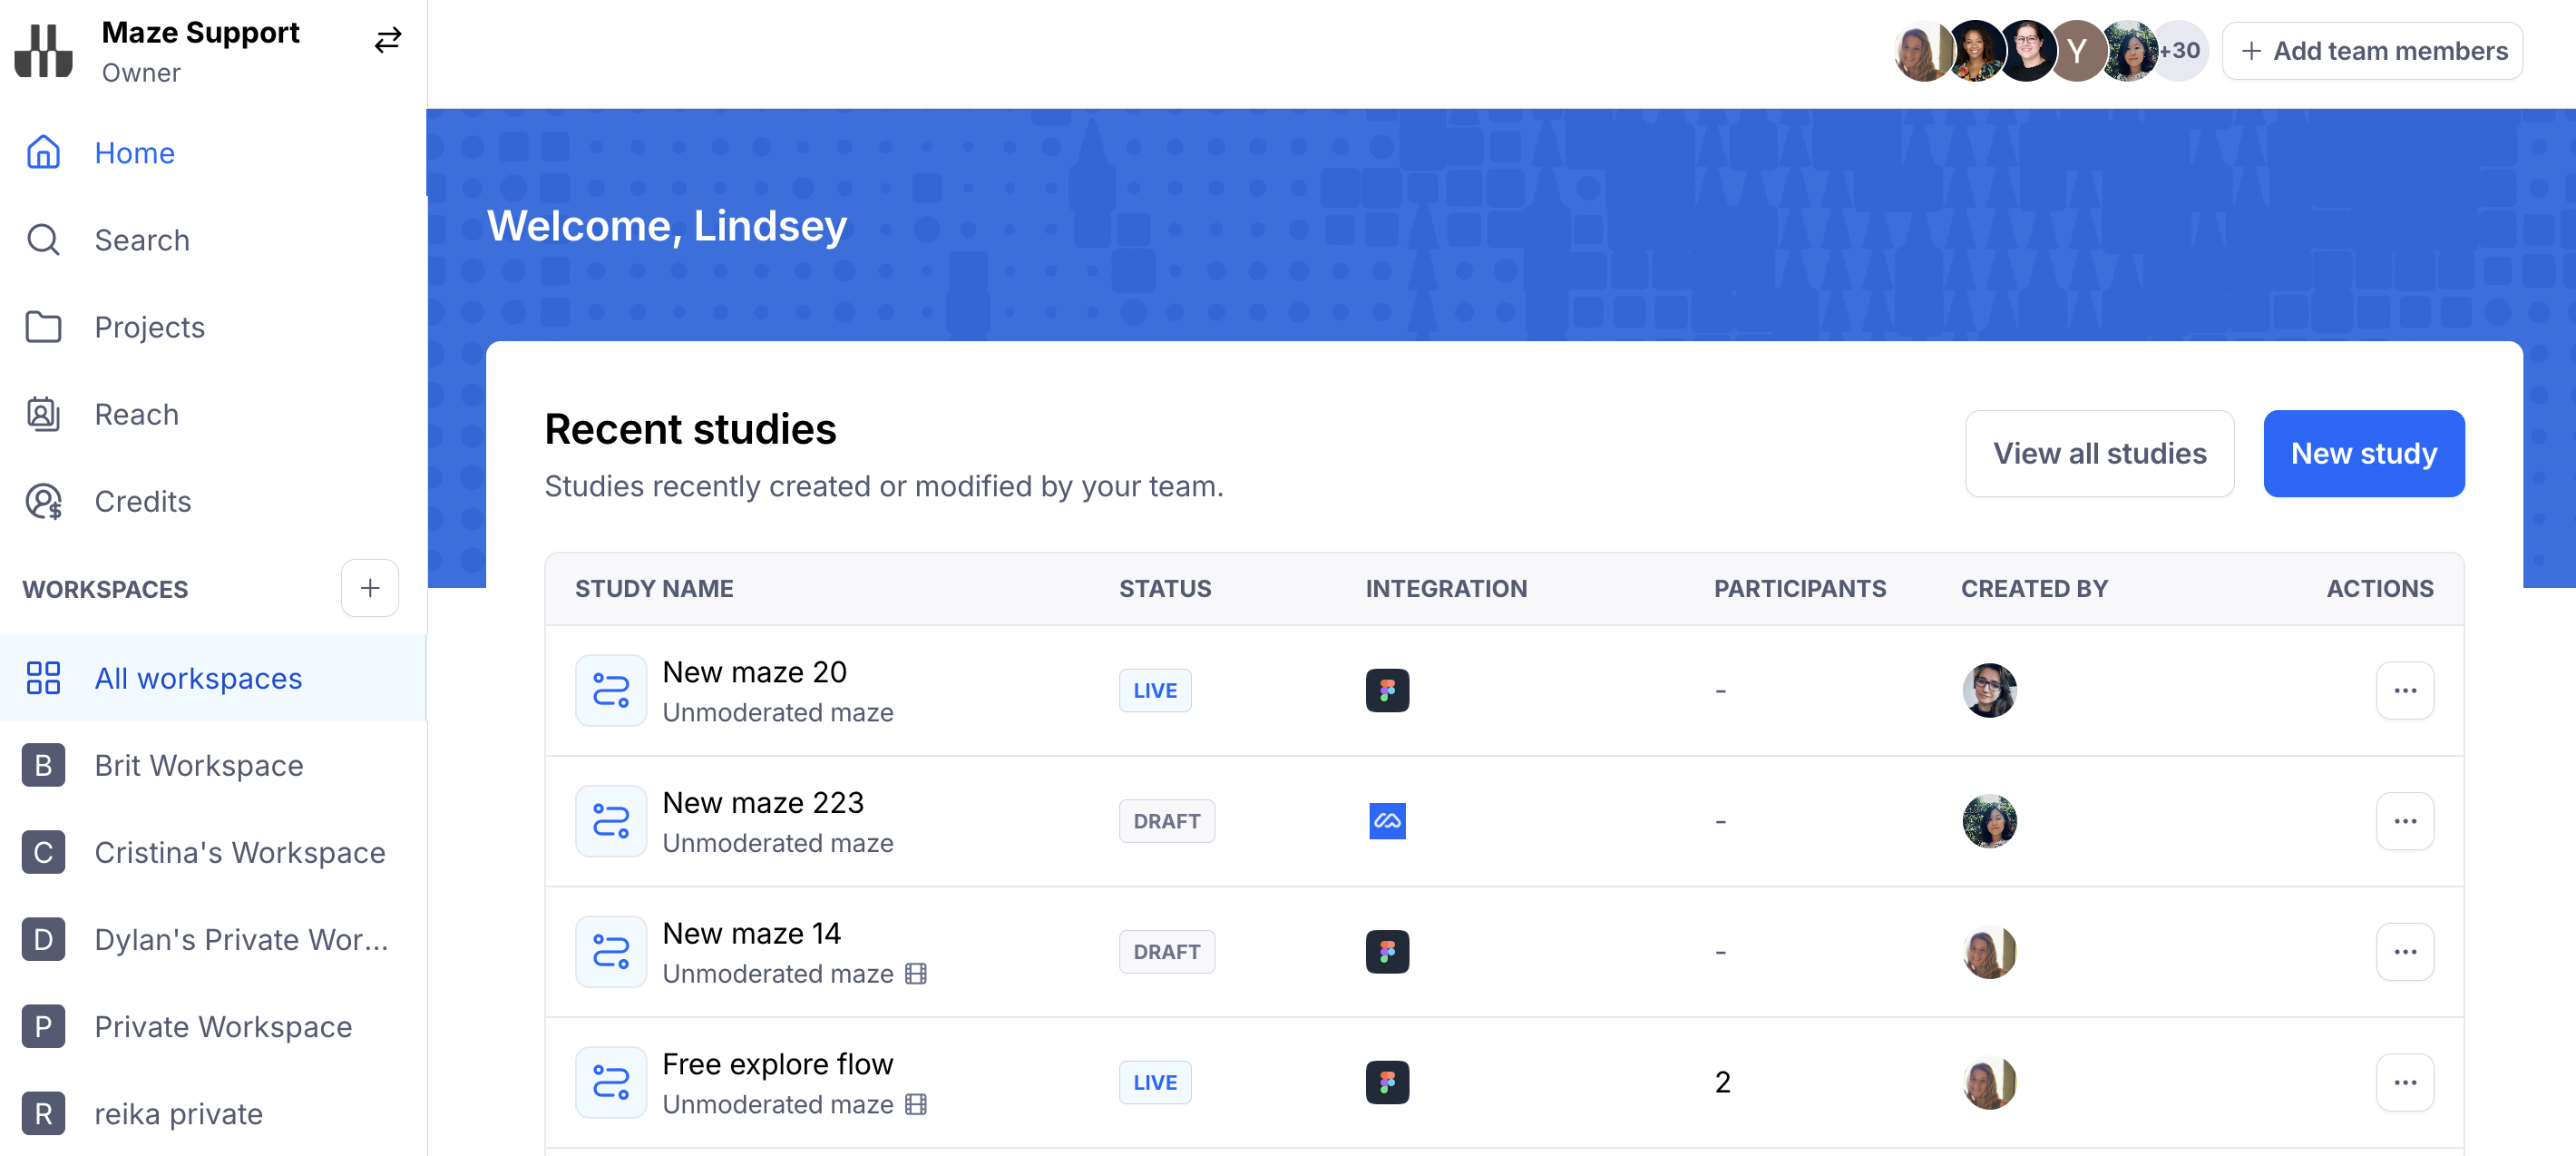Open actions menu for New maze 223
The image size is (2576, 1156).
[2404, 821]
